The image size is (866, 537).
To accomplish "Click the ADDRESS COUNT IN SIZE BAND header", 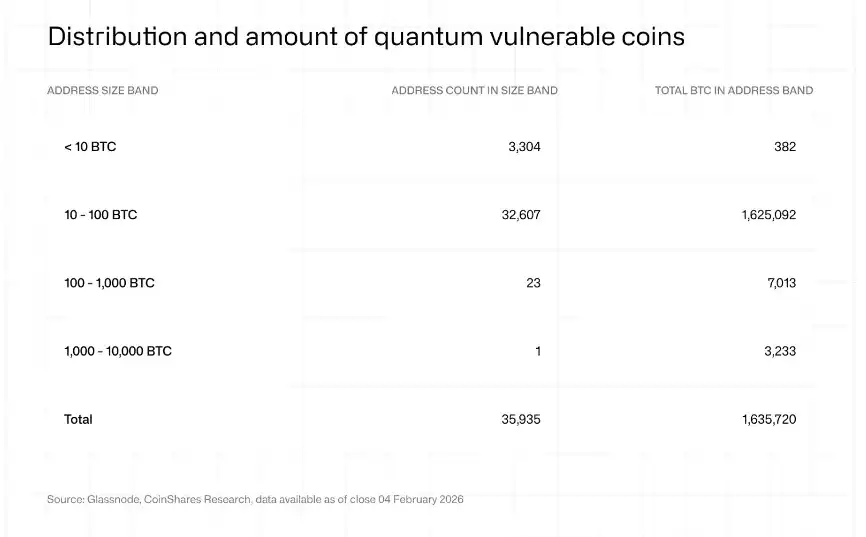I will 474,90.
